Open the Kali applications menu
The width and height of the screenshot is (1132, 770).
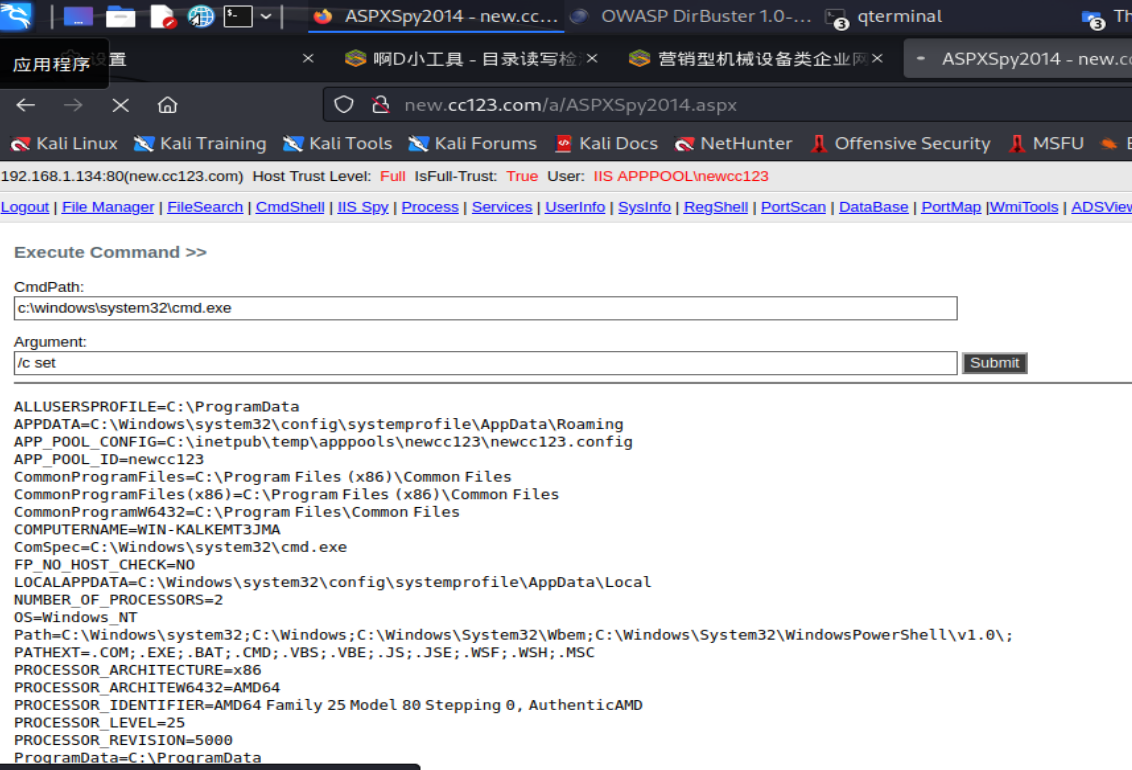(17, 16)
